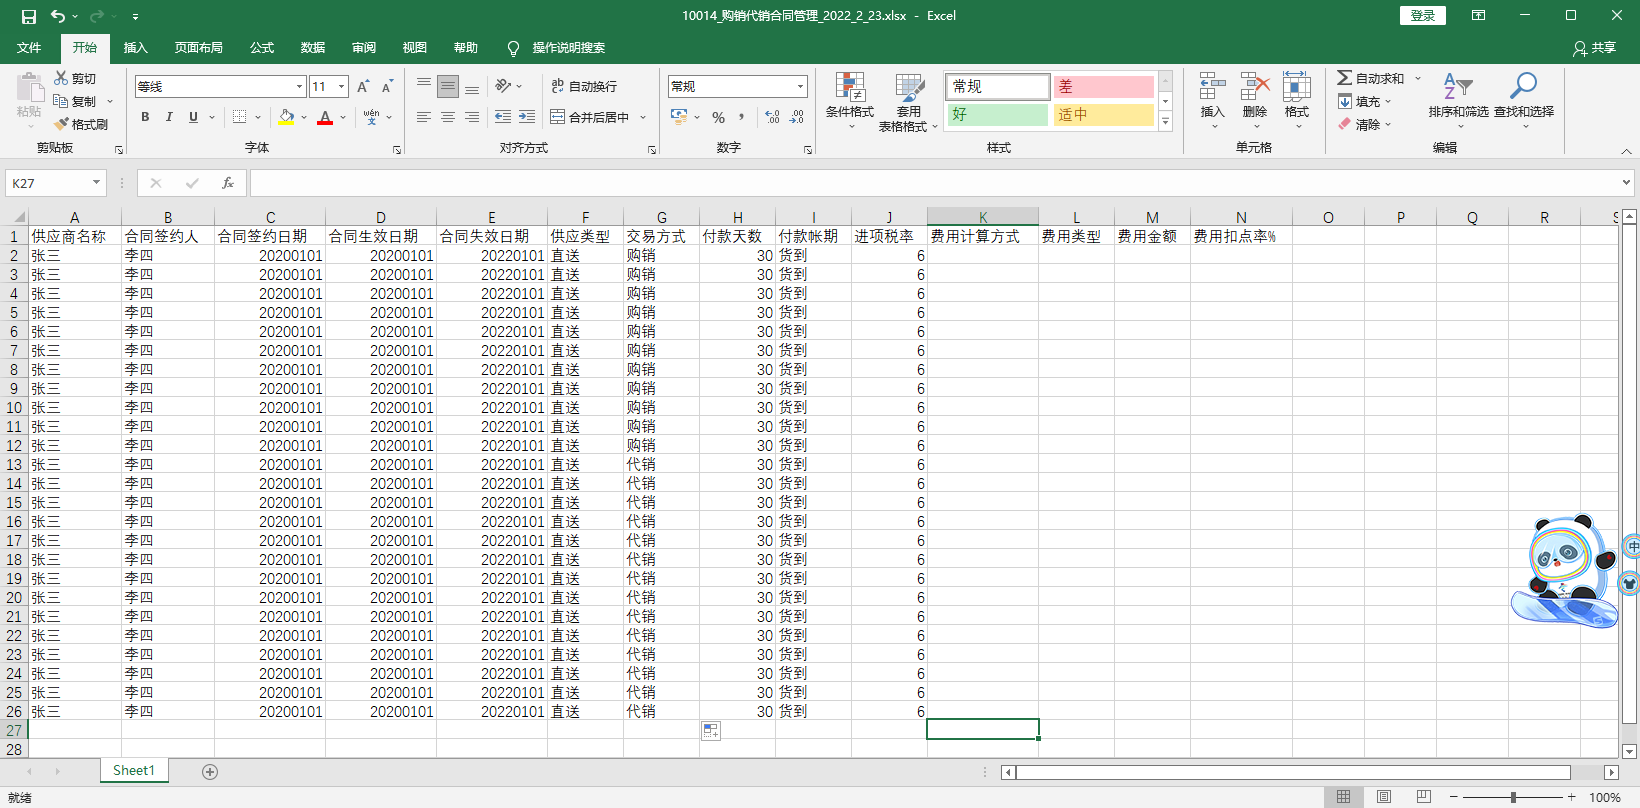Image resolution: width=1640 pixels, height=808 pixels.
Task: Click the 登录 sign-in button
Action: [x=1422, y=15]
